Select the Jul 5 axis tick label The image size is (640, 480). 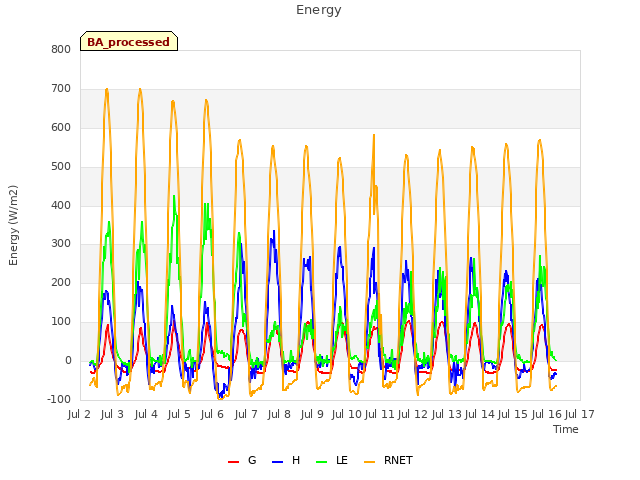coord(179,414)
